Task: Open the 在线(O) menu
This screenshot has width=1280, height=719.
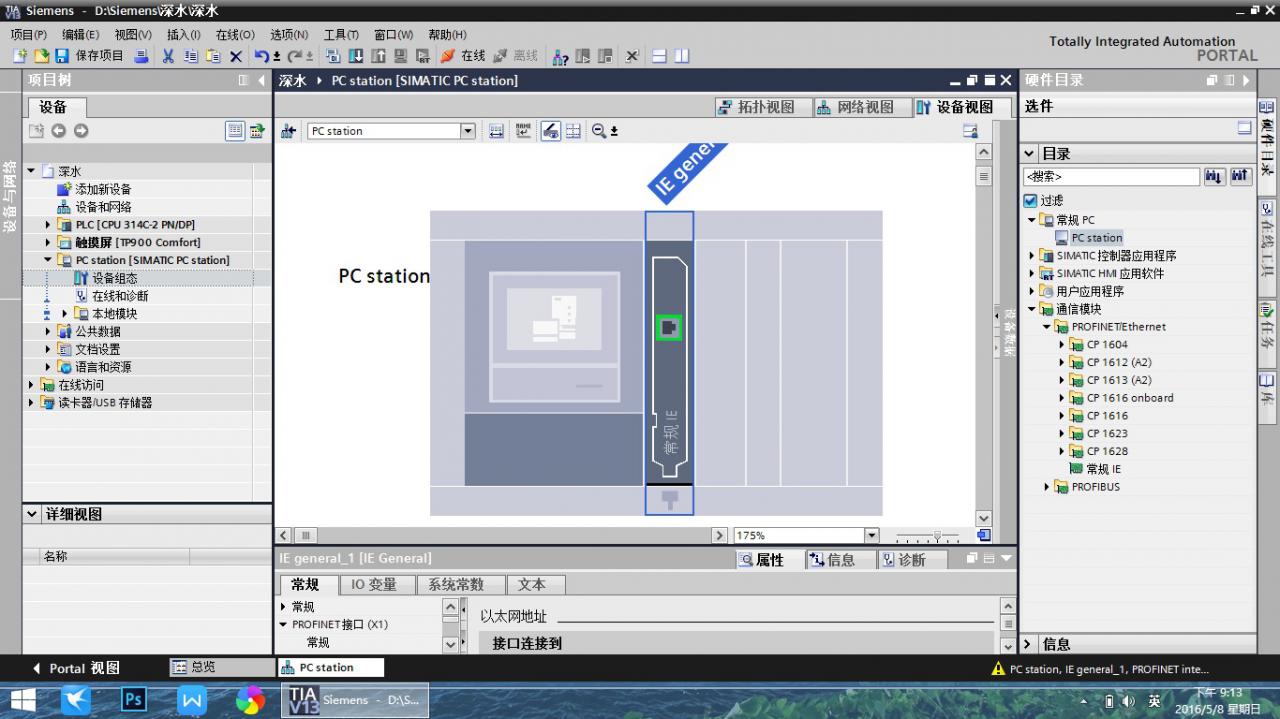Action: 235,34
